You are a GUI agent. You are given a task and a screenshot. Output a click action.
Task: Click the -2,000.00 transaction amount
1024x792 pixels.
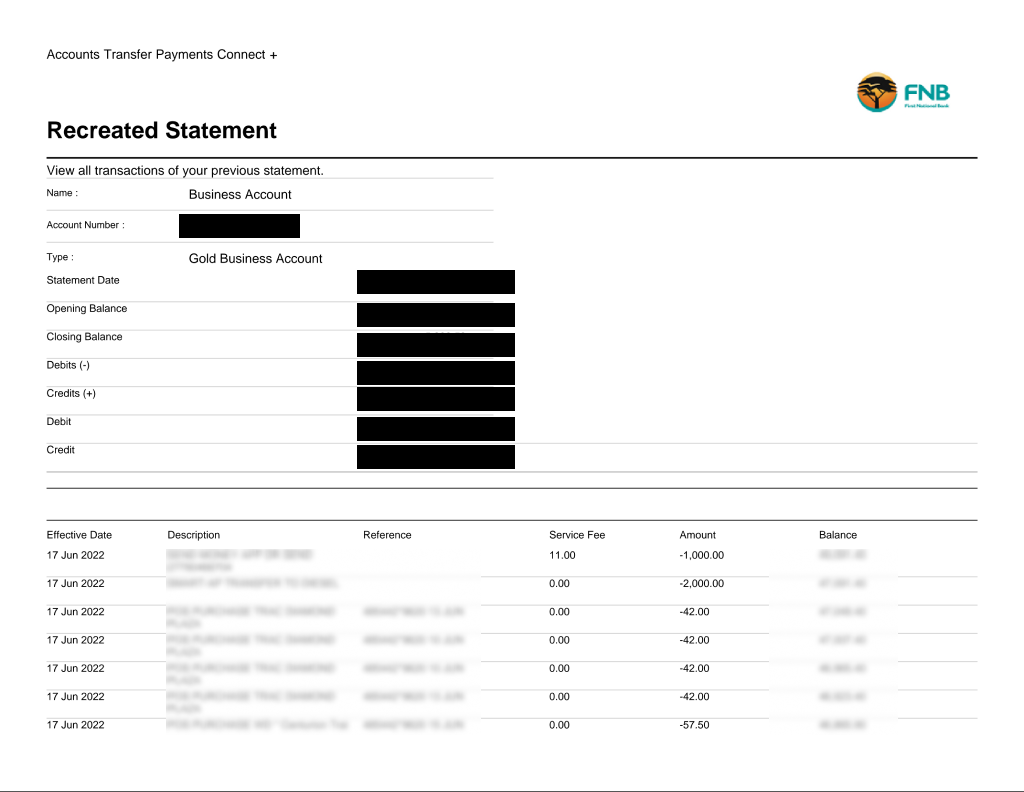point(701,584)
